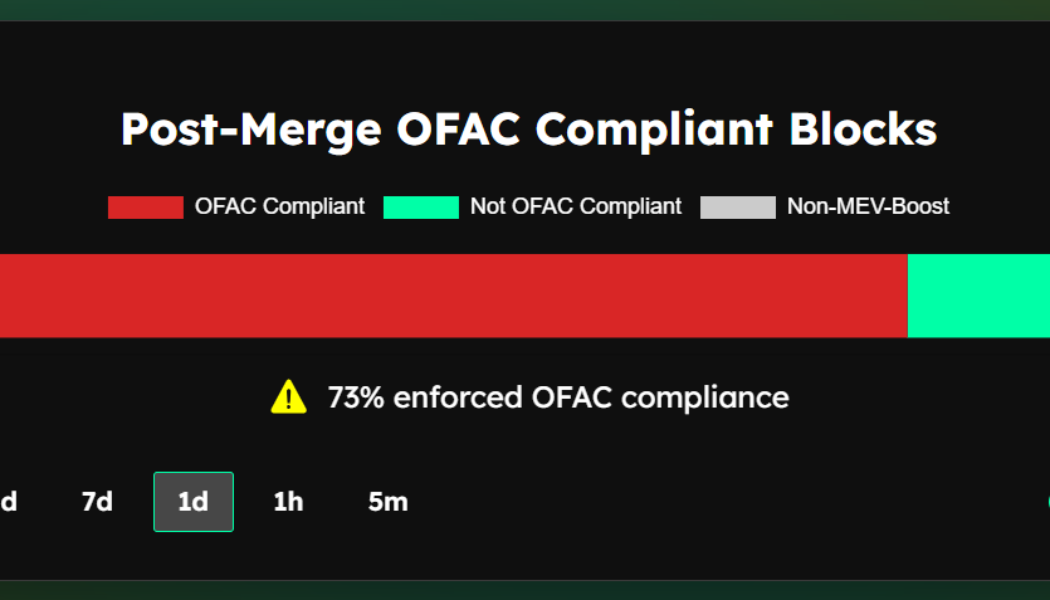This screenshot has width=1050, height=600.
Task: Switch to the 1h time range
Action: click(287, 502)
